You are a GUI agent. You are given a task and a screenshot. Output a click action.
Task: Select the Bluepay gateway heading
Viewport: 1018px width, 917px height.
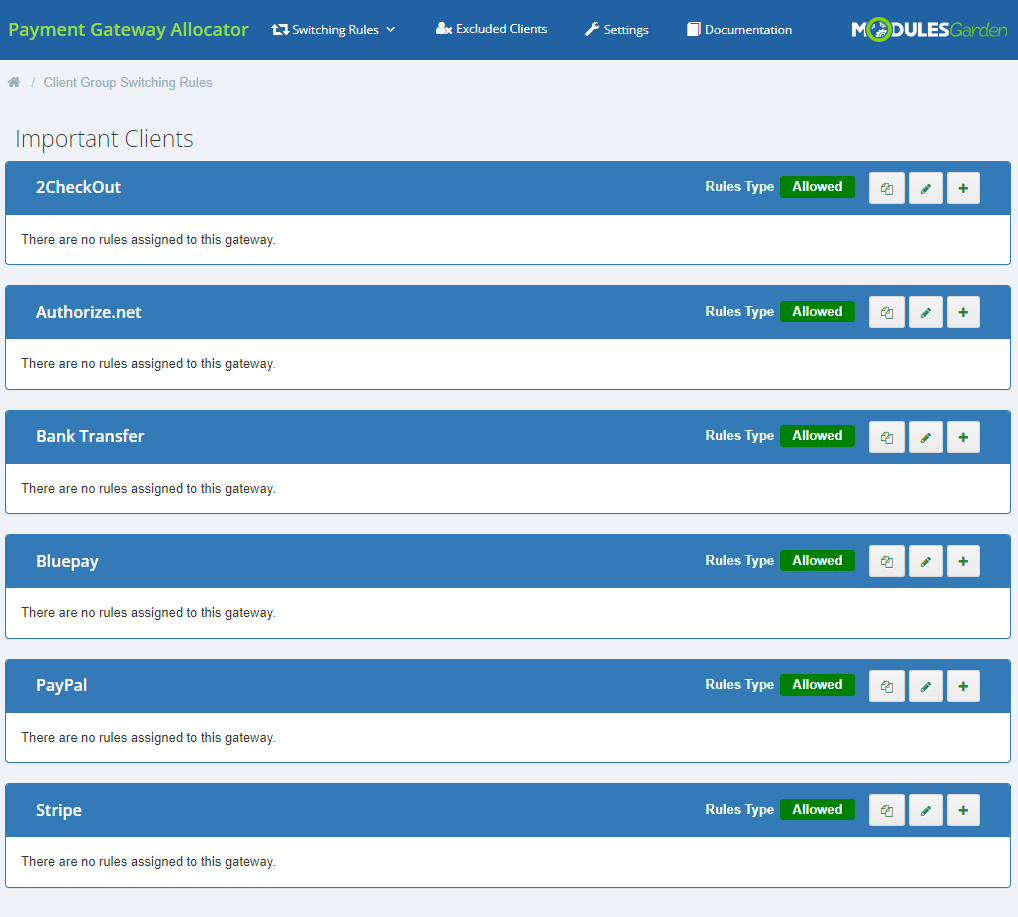[67, 561]
